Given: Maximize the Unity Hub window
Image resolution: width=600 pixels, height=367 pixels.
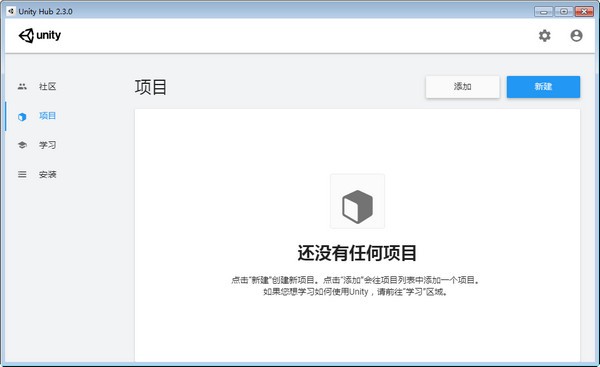Looking at the screenshot, I should tap(564, 11).
